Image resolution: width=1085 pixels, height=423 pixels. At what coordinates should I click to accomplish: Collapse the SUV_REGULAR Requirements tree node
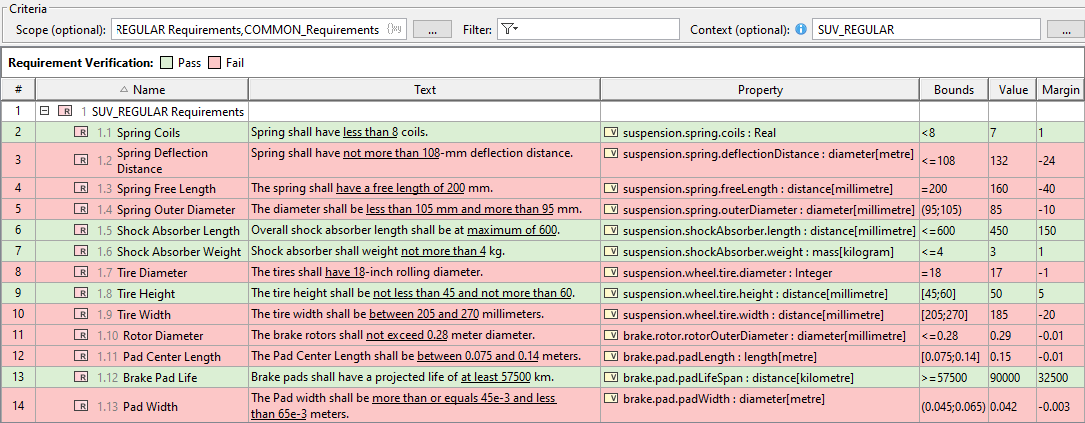point(45,111)
